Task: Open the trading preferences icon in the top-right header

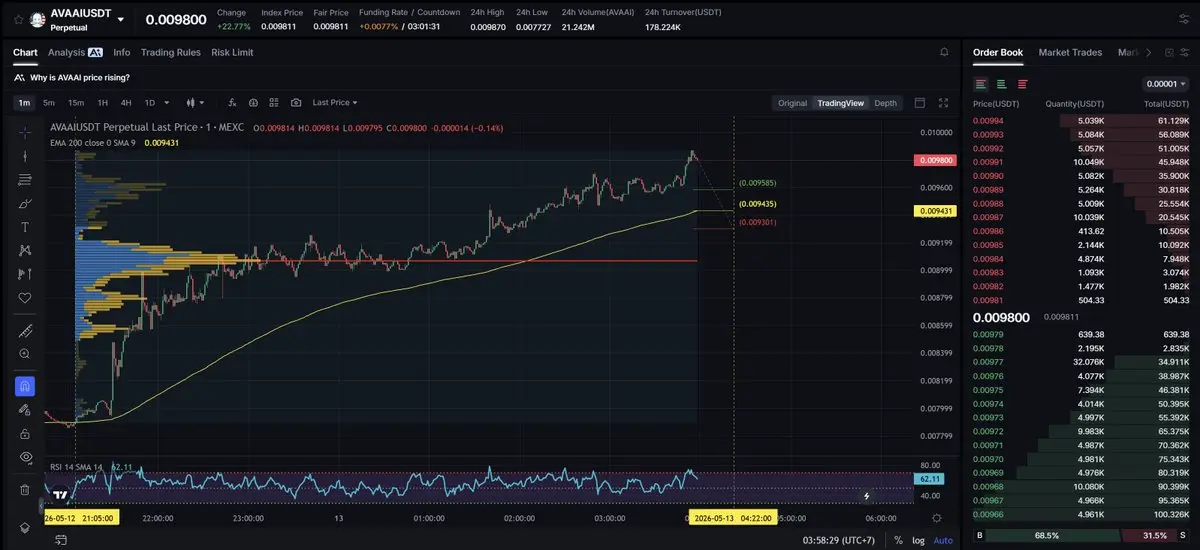Action: (1184, 19)
